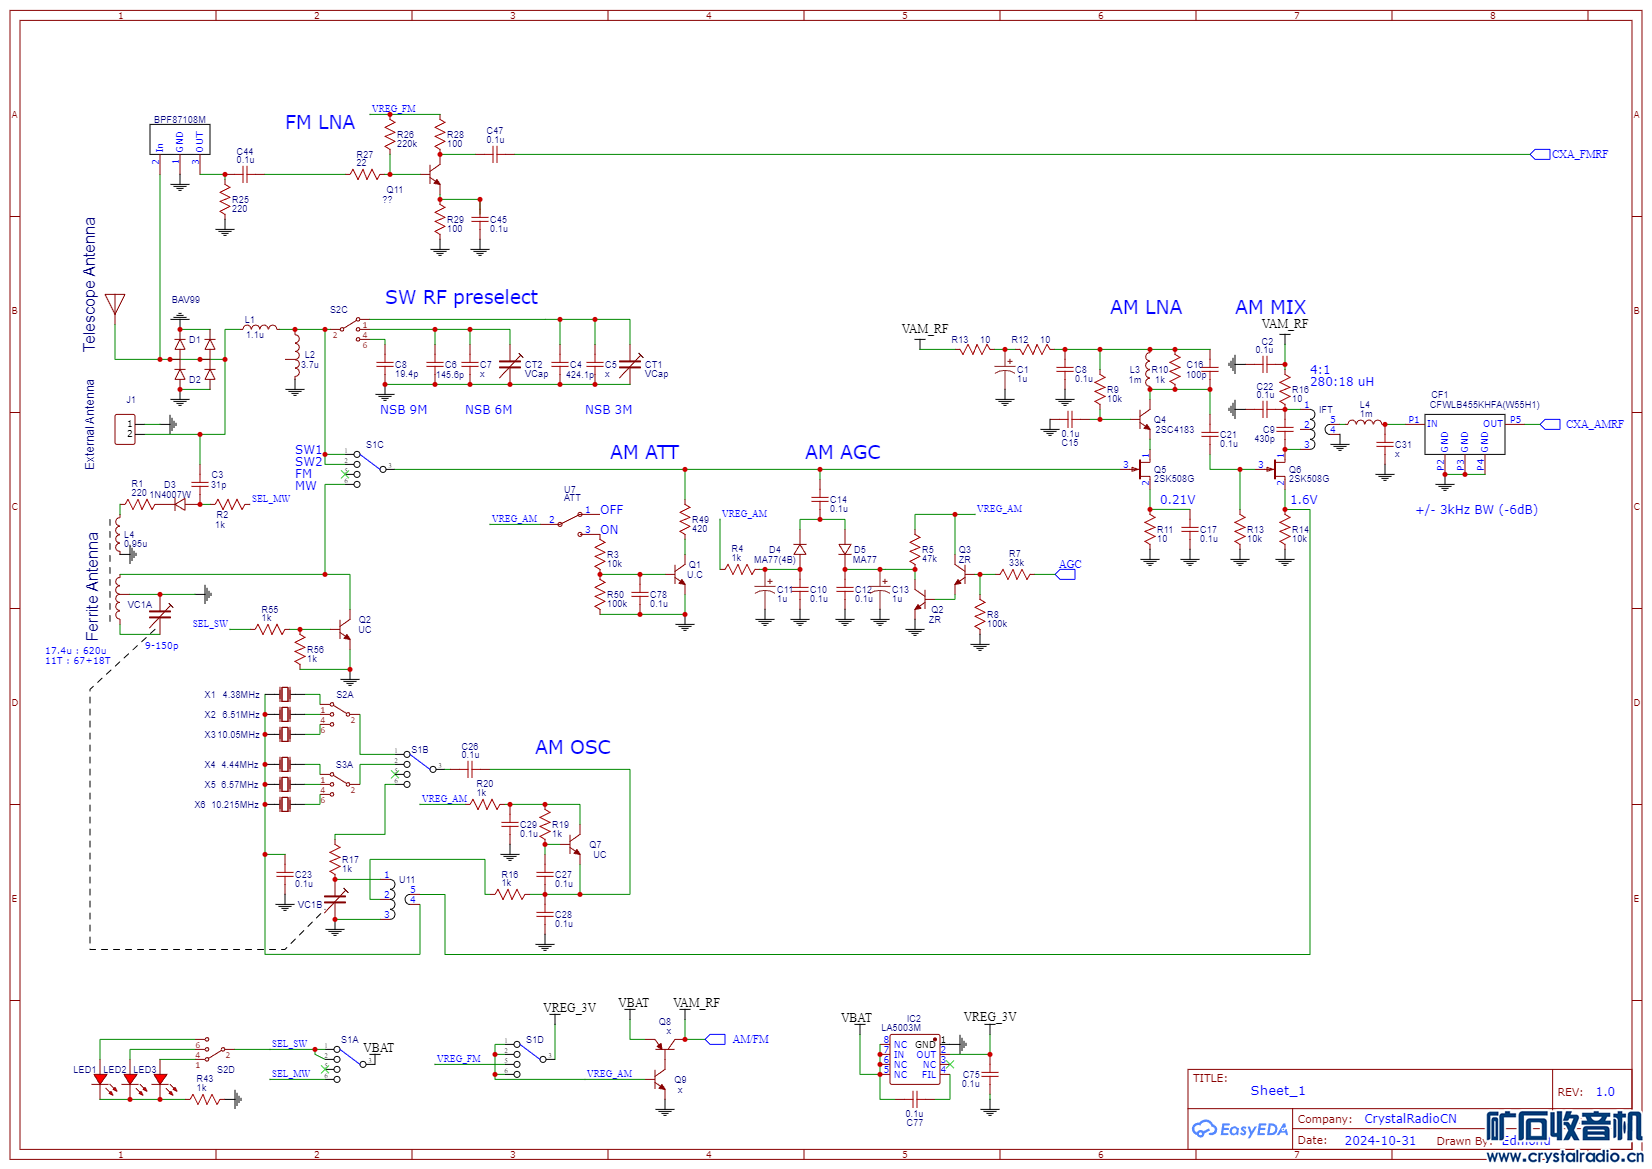Select the "Telescope Antenna" vertical label
The width and height of the screenshot is (1652, 1169).
[x=90, y=284]
